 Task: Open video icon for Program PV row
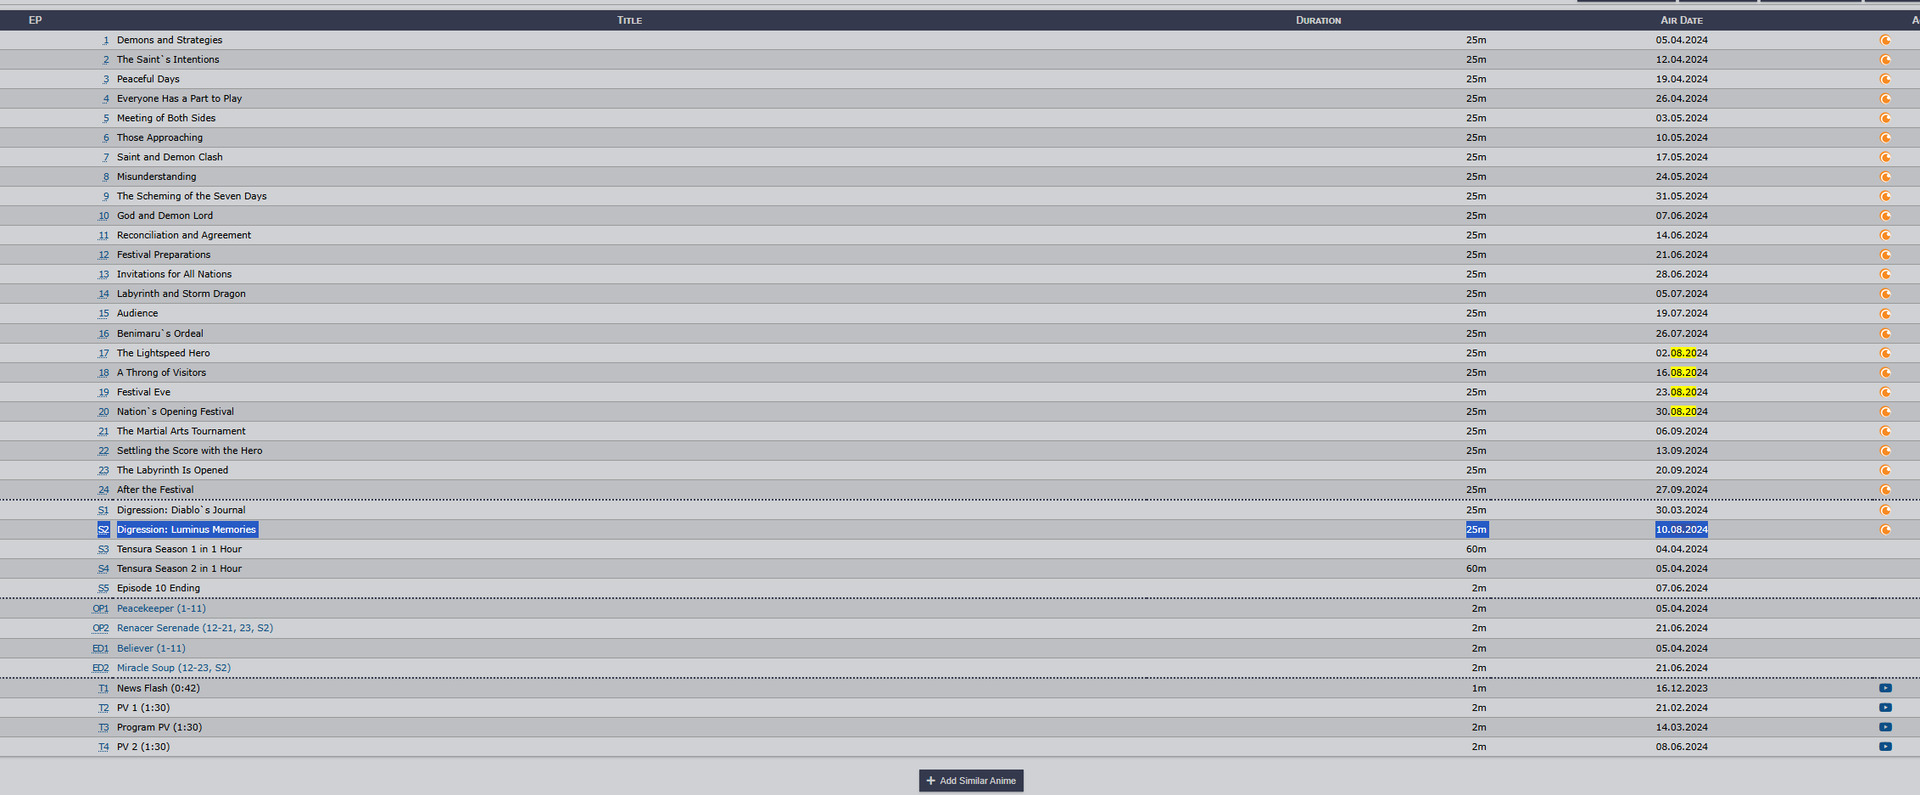click(1885, 727)
